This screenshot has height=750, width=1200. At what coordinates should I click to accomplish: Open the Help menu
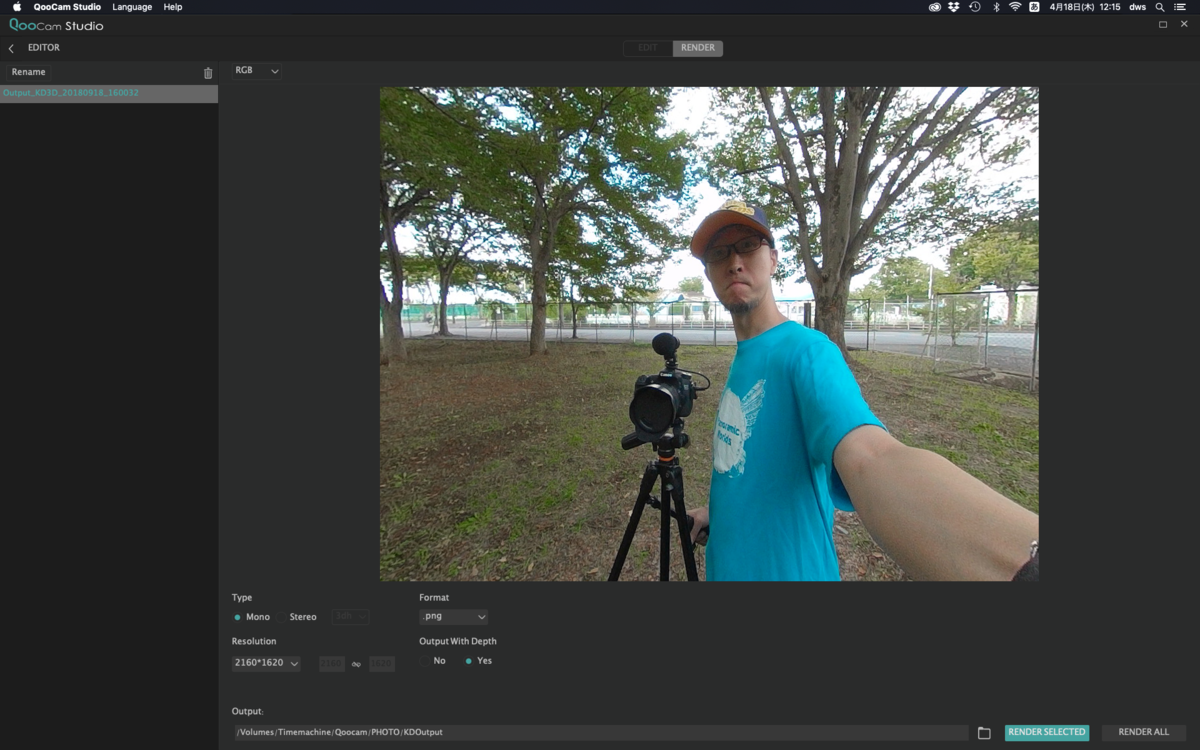coord(173,7)
